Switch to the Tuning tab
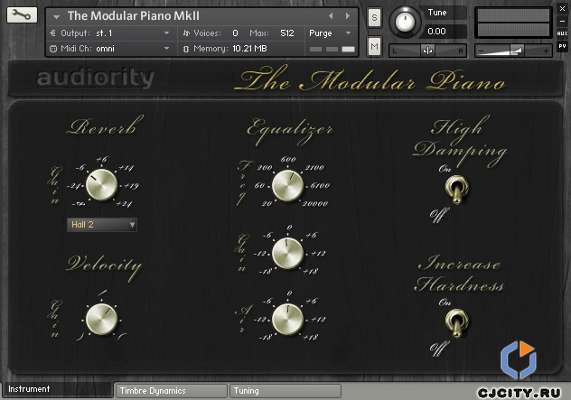Screen dimensions: 571x400 [285, 391]
